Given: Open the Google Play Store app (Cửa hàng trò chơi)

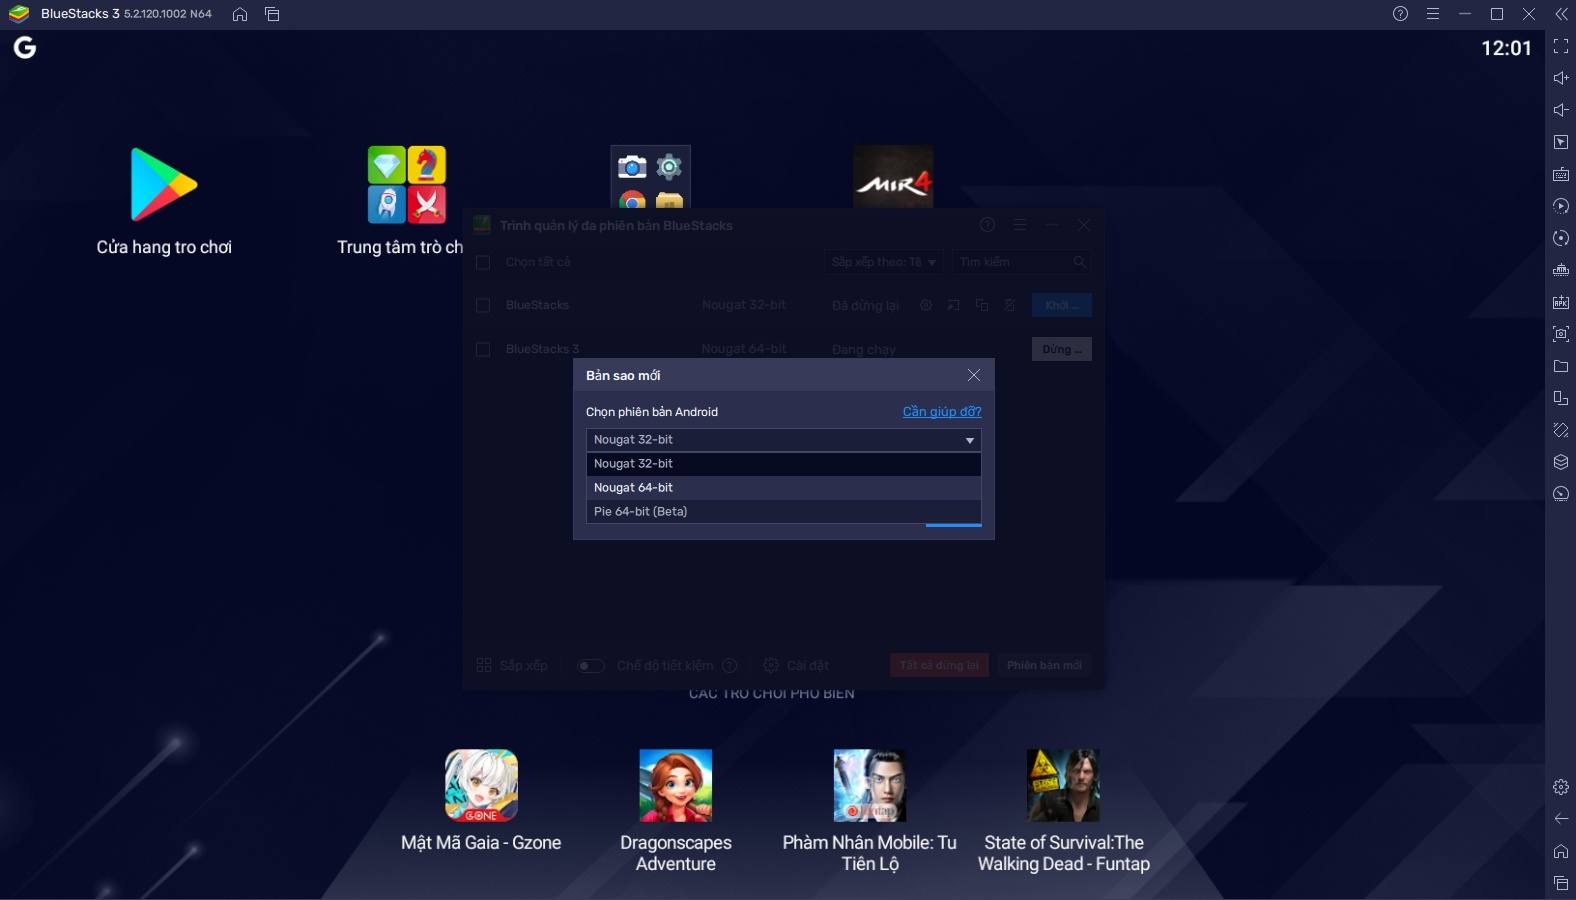Looking at the screenshot, I should click(x=164, y=185).
